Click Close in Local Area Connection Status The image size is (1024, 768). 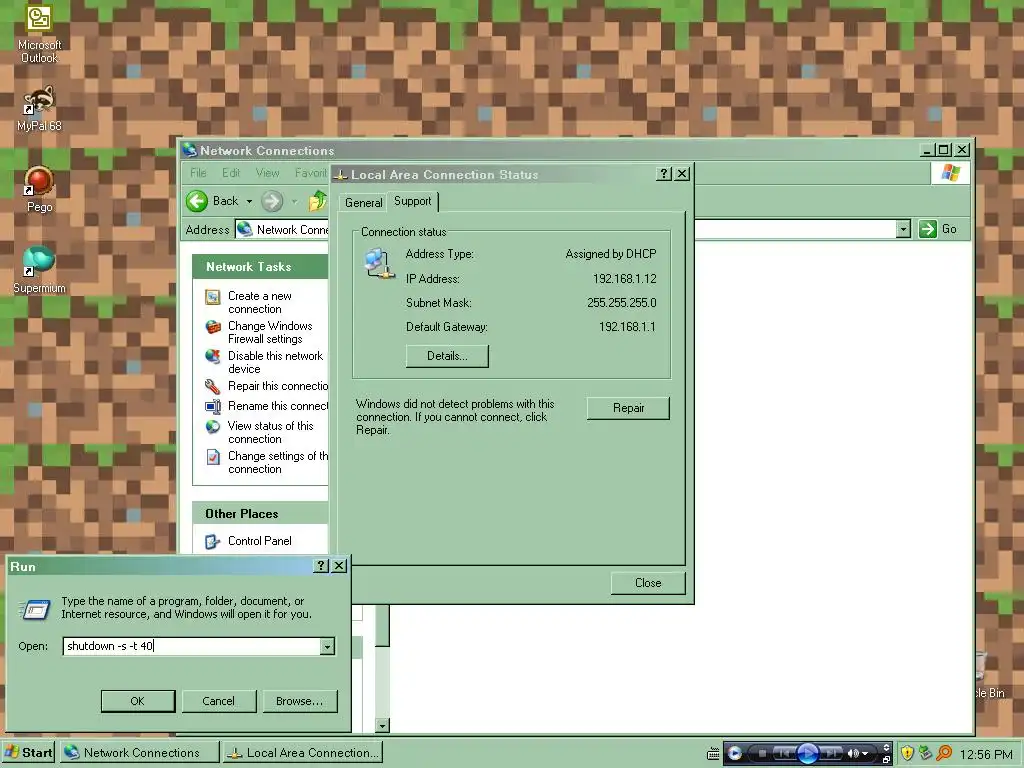tap(648, 583)
